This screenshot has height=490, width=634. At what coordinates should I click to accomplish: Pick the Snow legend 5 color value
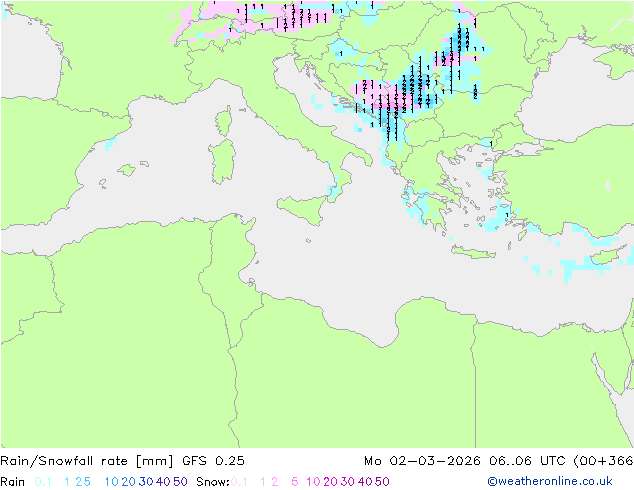pos(295,482)
